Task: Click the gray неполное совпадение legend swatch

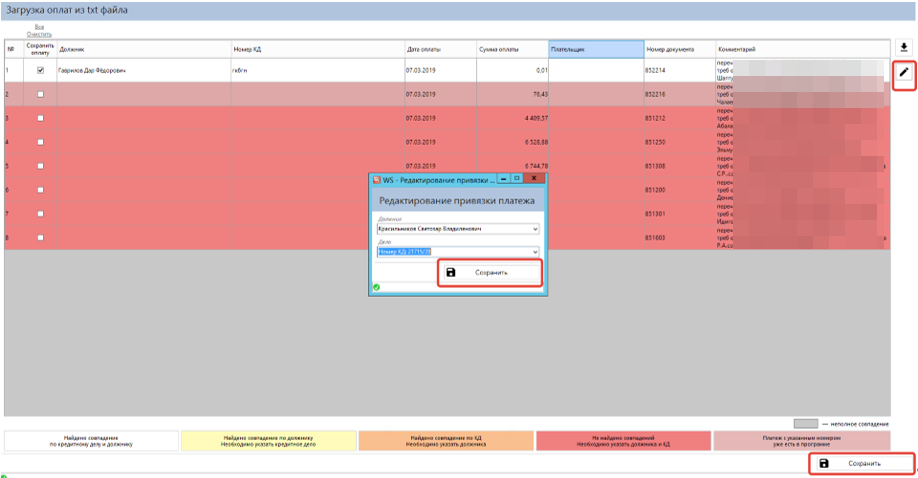Action: click(x=806, y=424)
